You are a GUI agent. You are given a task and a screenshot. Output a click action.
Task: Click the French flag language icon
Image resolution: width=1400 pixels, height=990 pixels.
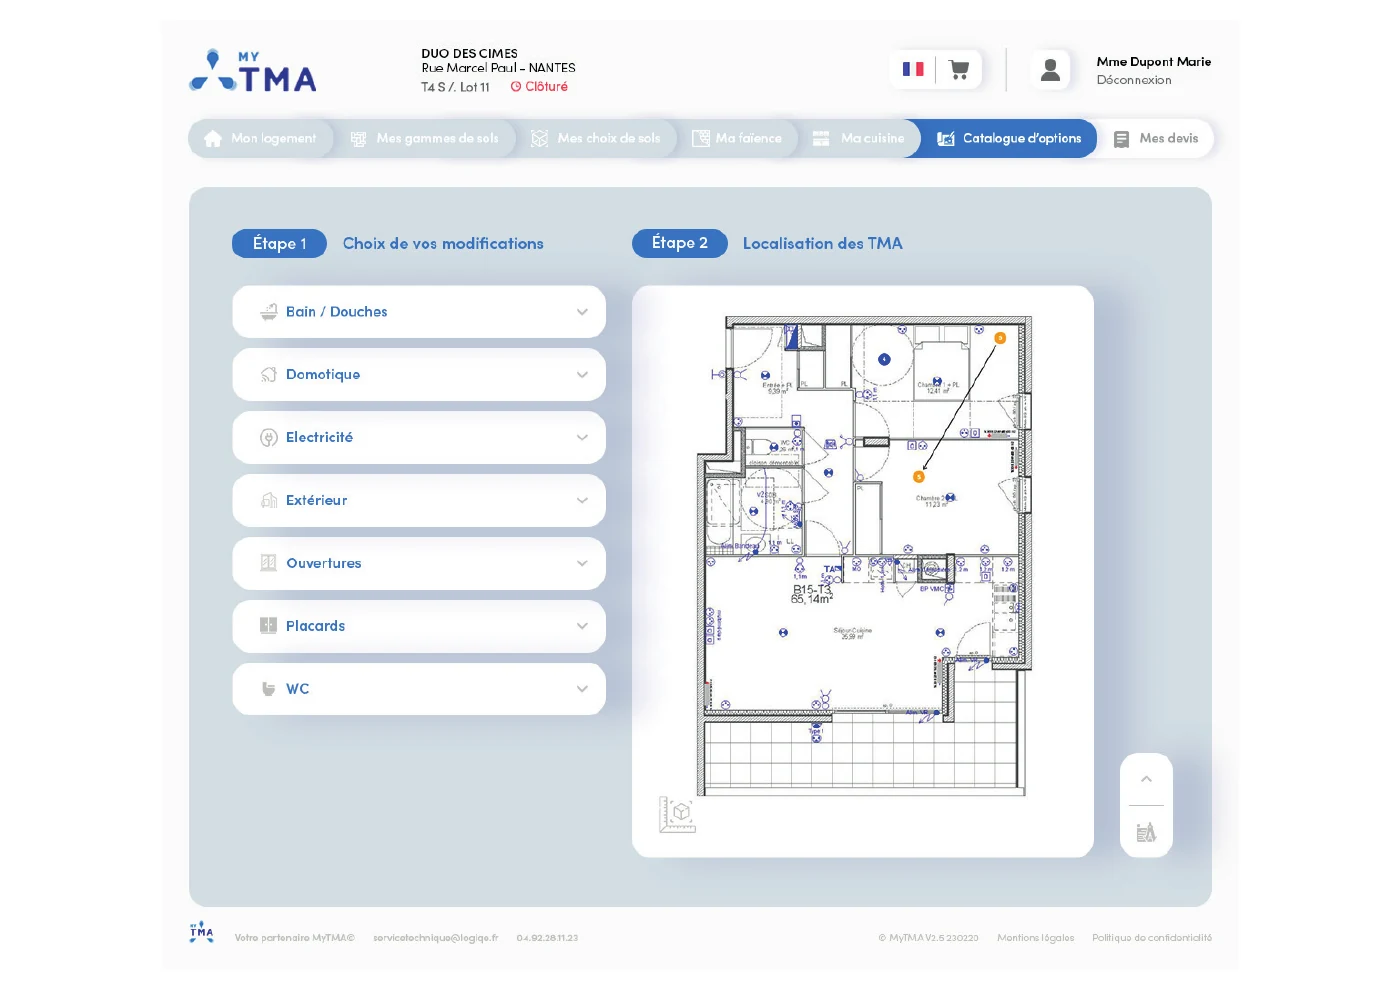913,70
